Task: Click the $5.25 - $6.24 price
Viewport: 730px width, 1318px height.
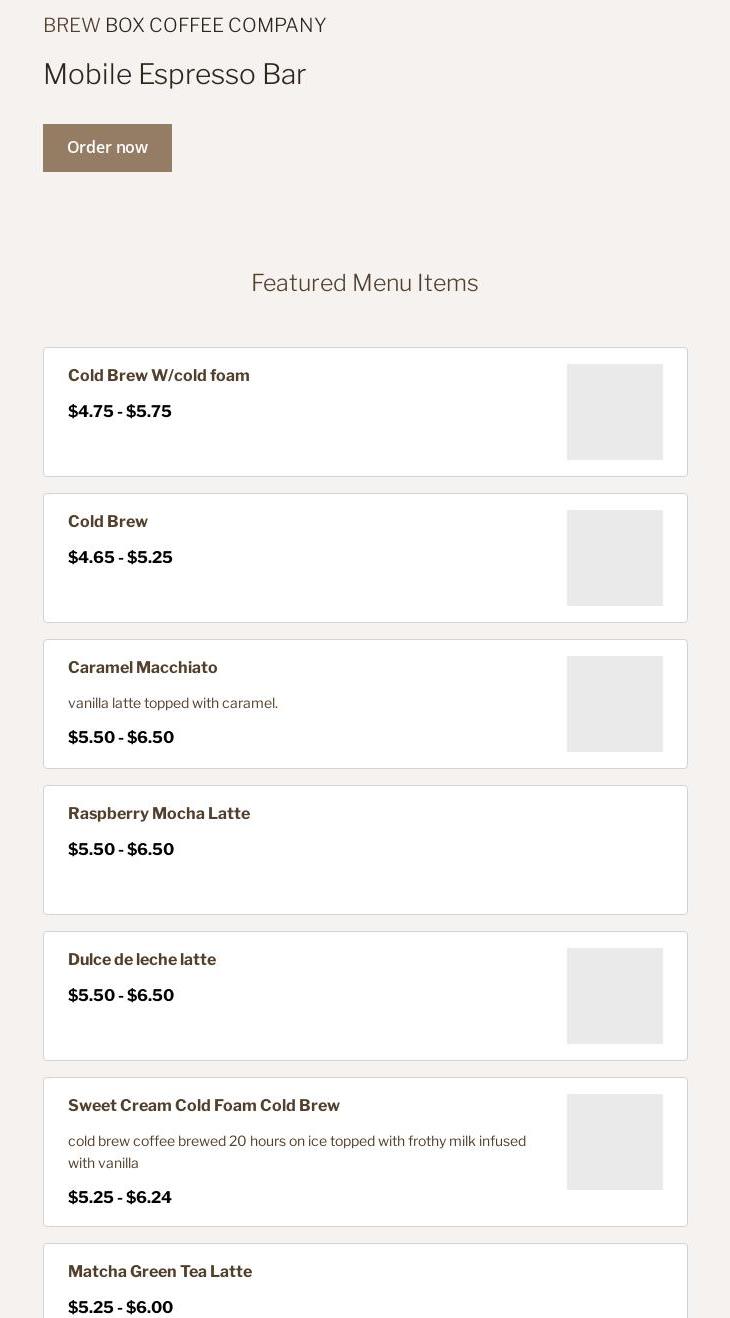Action: [120, 1198]
